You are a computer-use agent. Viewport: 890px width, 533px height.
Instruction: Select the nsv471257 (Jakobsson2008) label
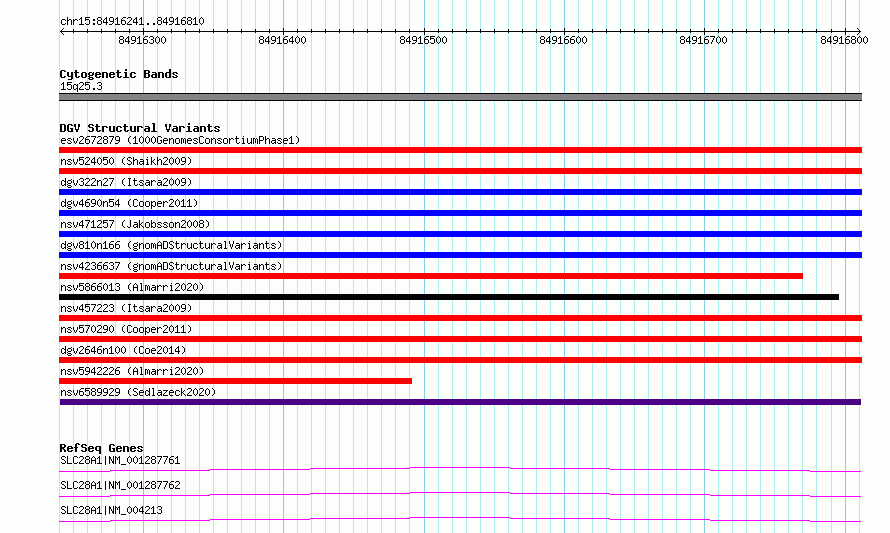click(x=135, y=224)
